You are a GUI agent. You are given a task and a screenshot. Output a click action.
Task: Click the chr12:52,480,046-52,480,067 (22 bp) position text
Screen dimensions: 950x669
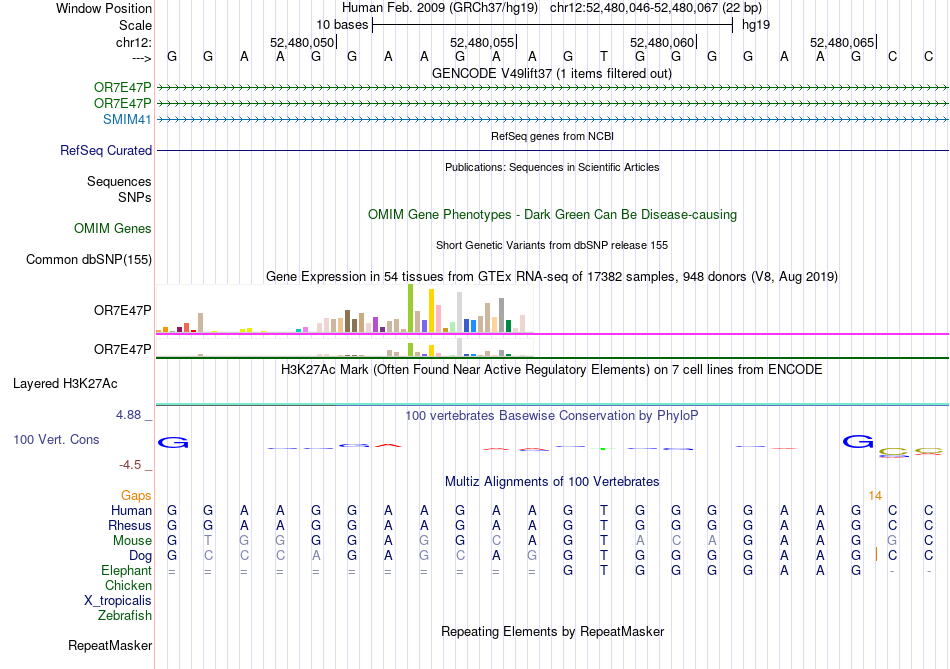tap(656, 8)
